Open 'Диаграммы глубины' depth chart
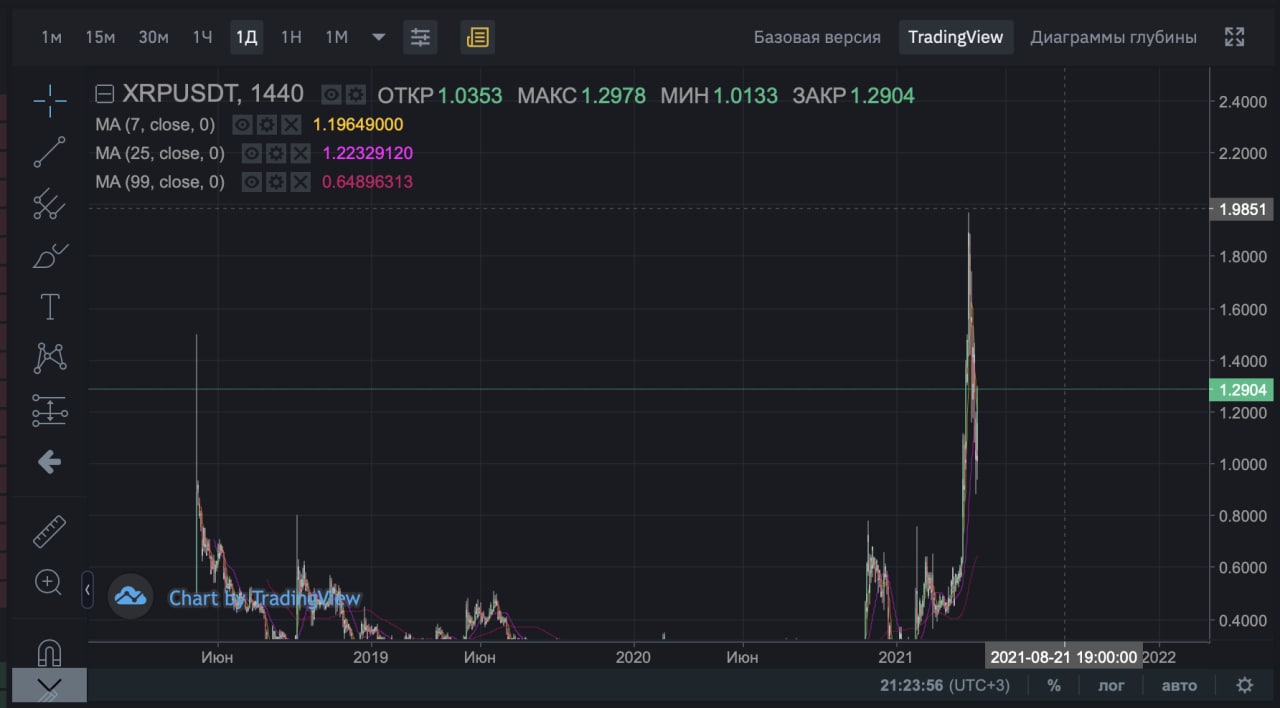Image resolution: width=1280 pixels, height=708 pixels. [1113, 37]
